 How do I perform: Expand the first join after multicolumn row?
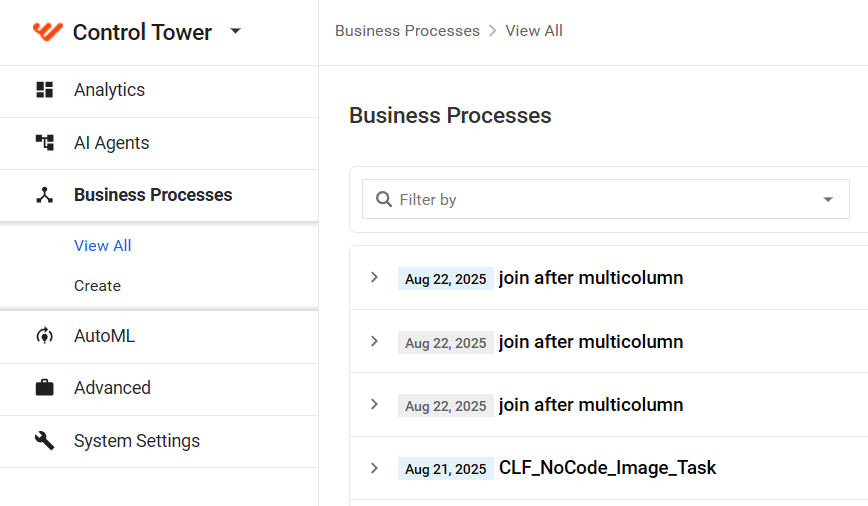point(374,277)
